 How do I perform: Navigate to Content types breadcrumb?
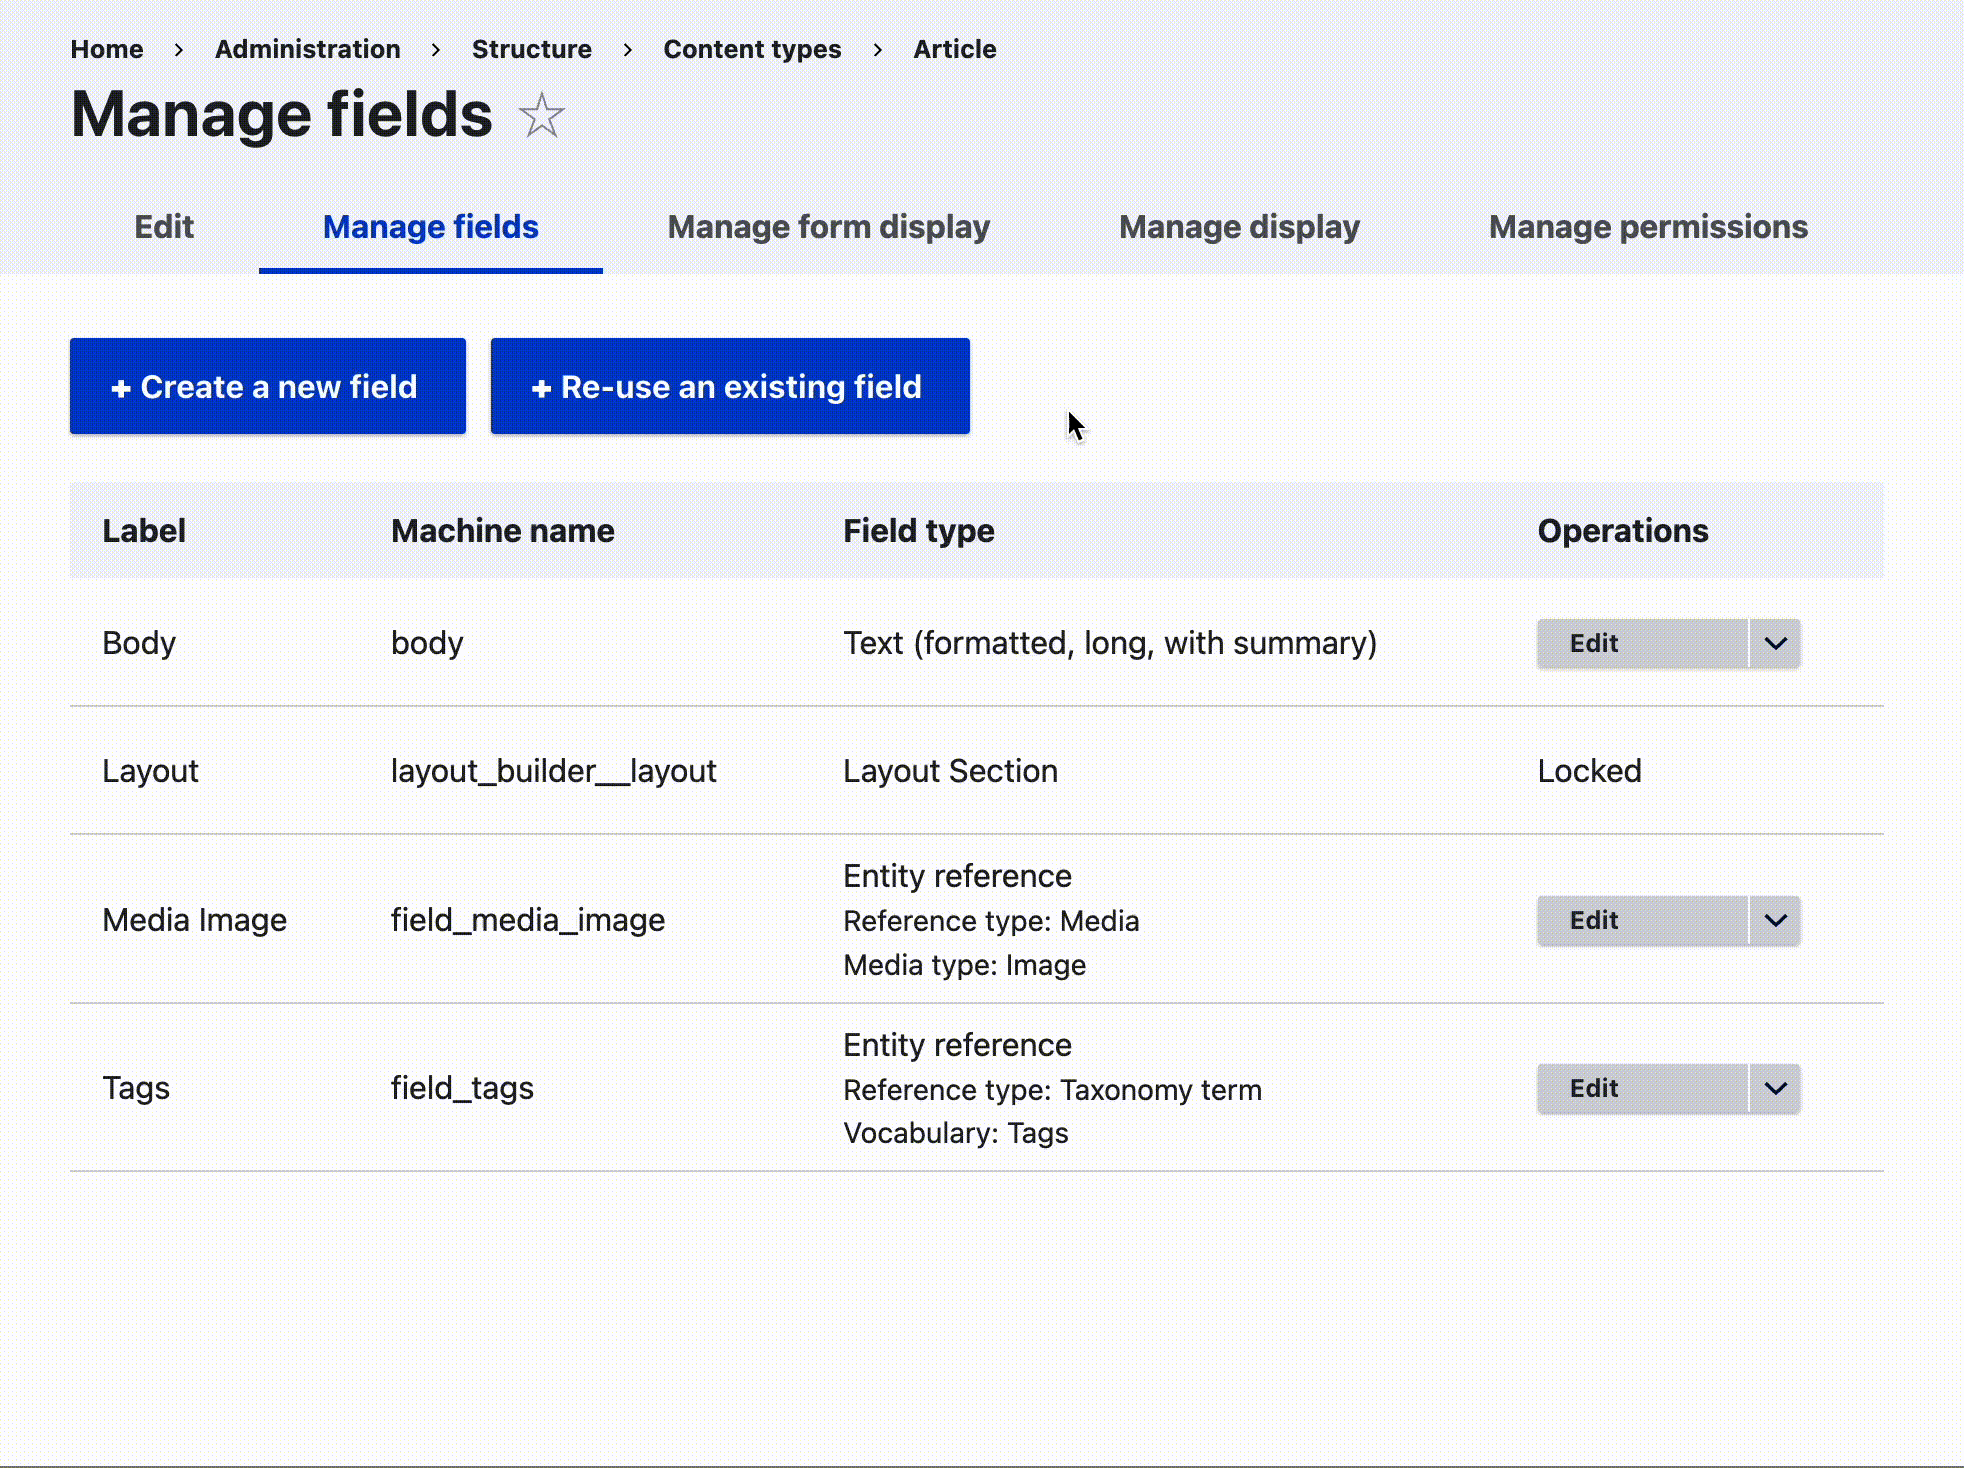pos(752,49)
